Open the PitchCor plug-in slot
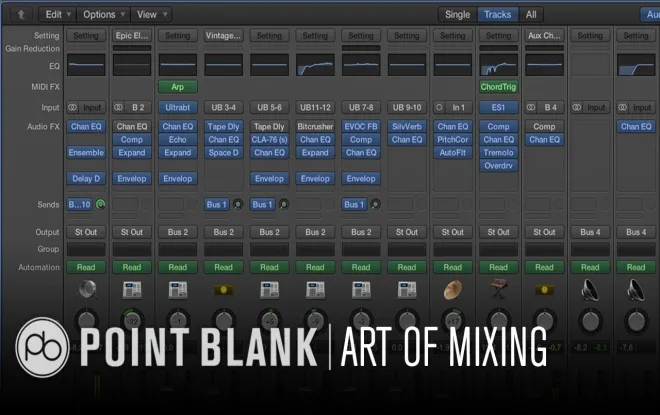The image size is (660, 415). (x=453, y=140)
